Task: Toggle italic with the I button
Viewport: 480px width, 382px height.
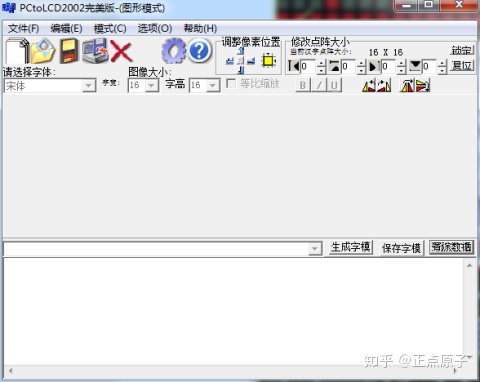Action: point(319,85)
